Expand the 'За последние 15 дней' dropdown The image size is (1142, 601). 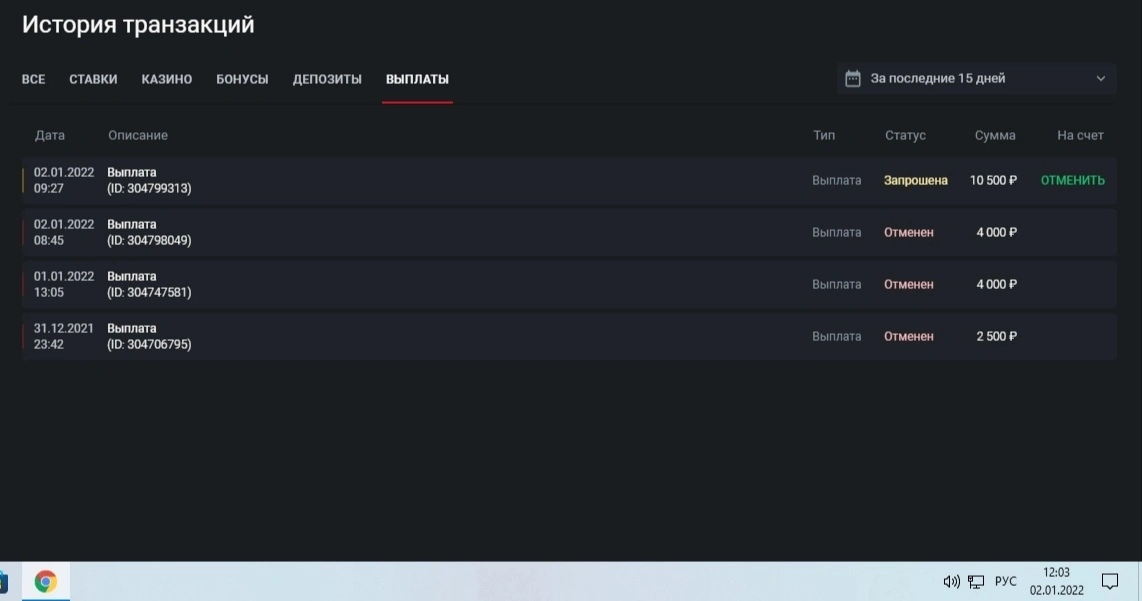(x=976, y=79)
